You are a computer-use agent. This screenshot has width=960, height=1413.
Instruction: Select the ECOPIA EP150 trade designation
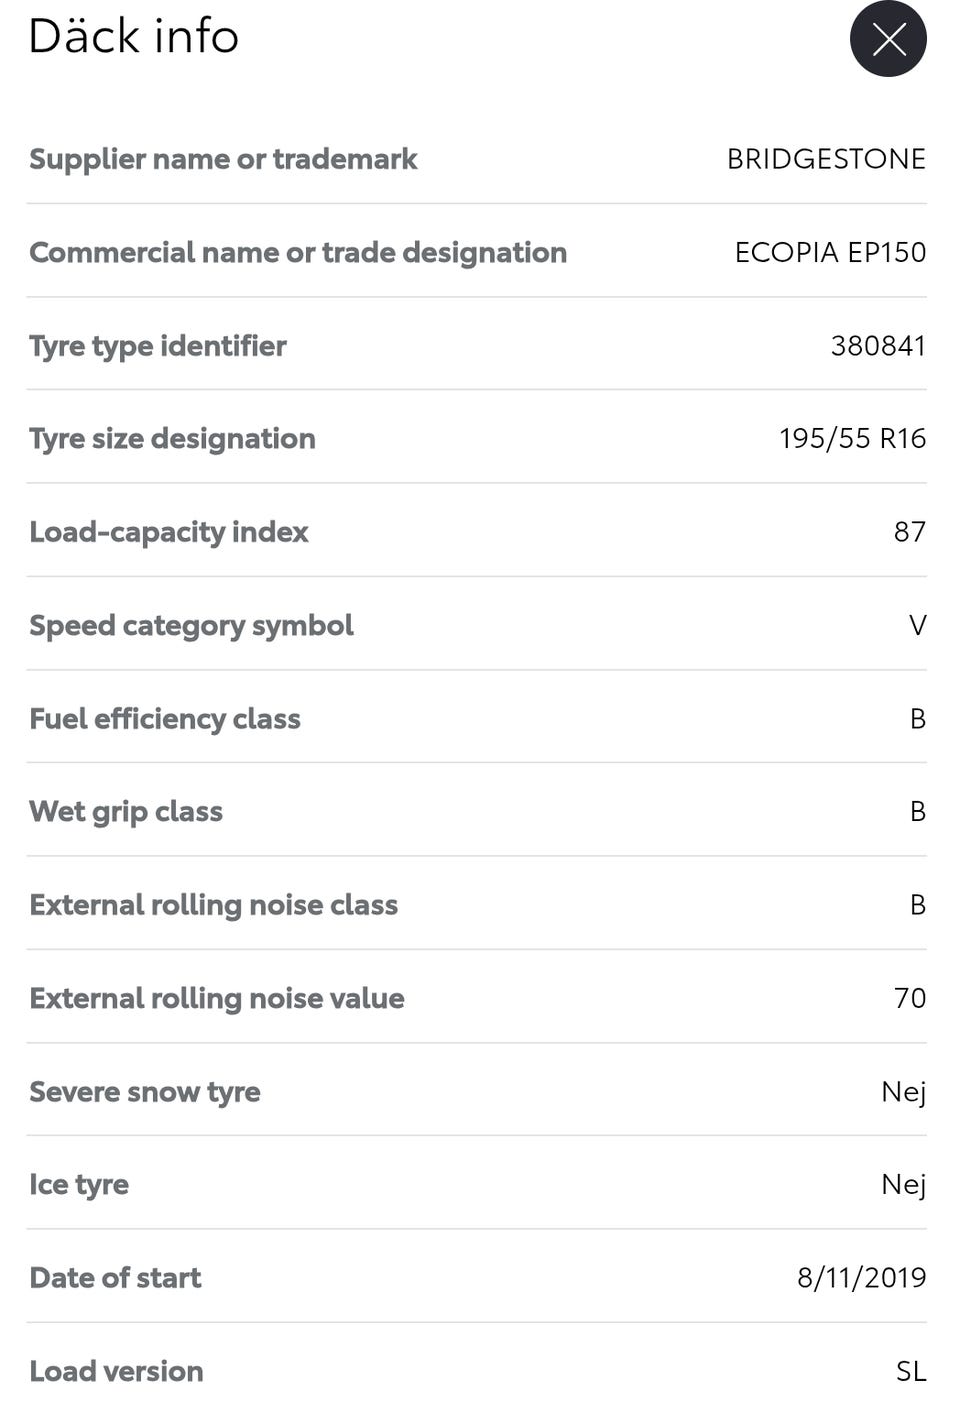(830, 252)
